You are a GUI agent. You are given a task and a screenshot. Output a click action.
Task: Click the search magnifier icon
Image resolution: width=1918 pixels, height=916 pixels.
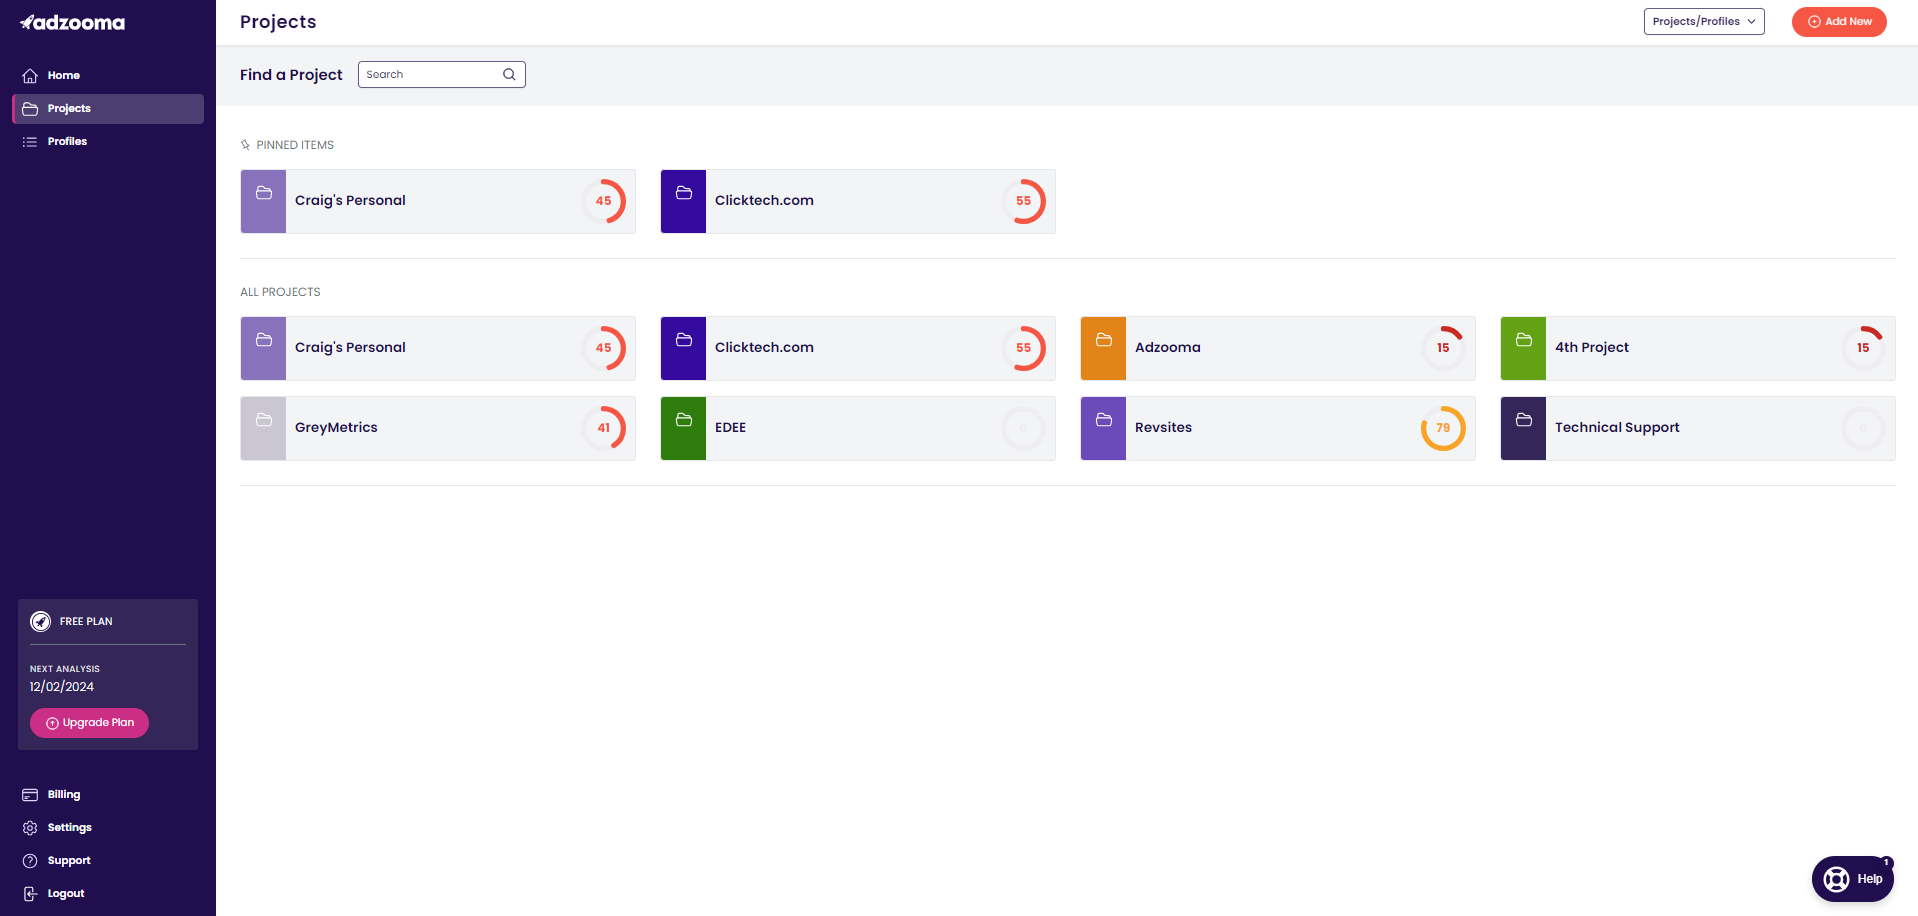click(509, 74)
